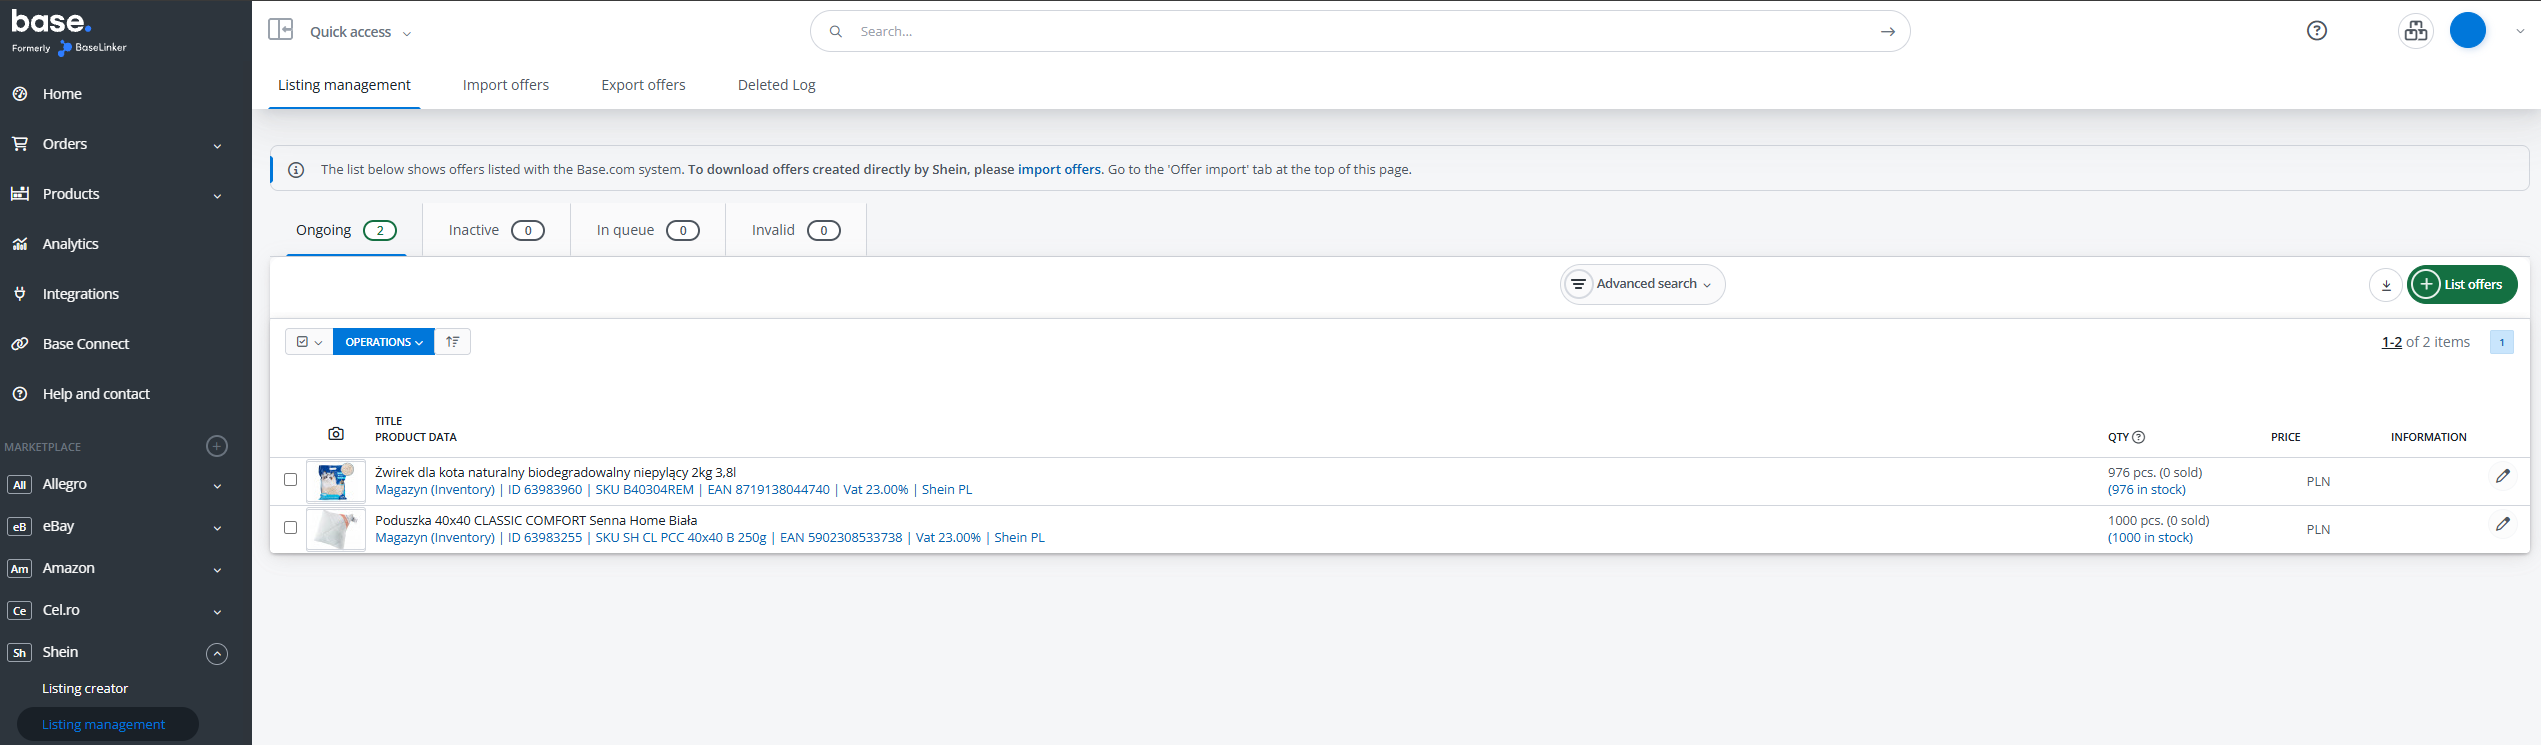Add a marketplace with the plus icon
The height and width of the screenshot is (745, 2541).
pyautogui.click(x=217, y=446)
